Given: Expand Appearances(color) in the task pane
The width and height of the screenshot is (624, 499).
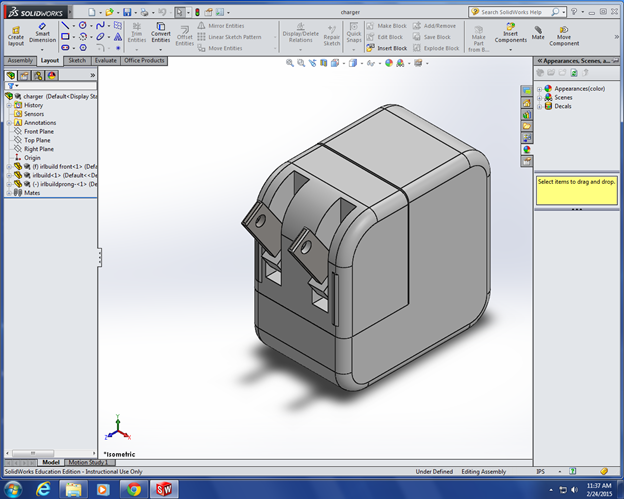Looking at the screenshot, I should (540, 89).
